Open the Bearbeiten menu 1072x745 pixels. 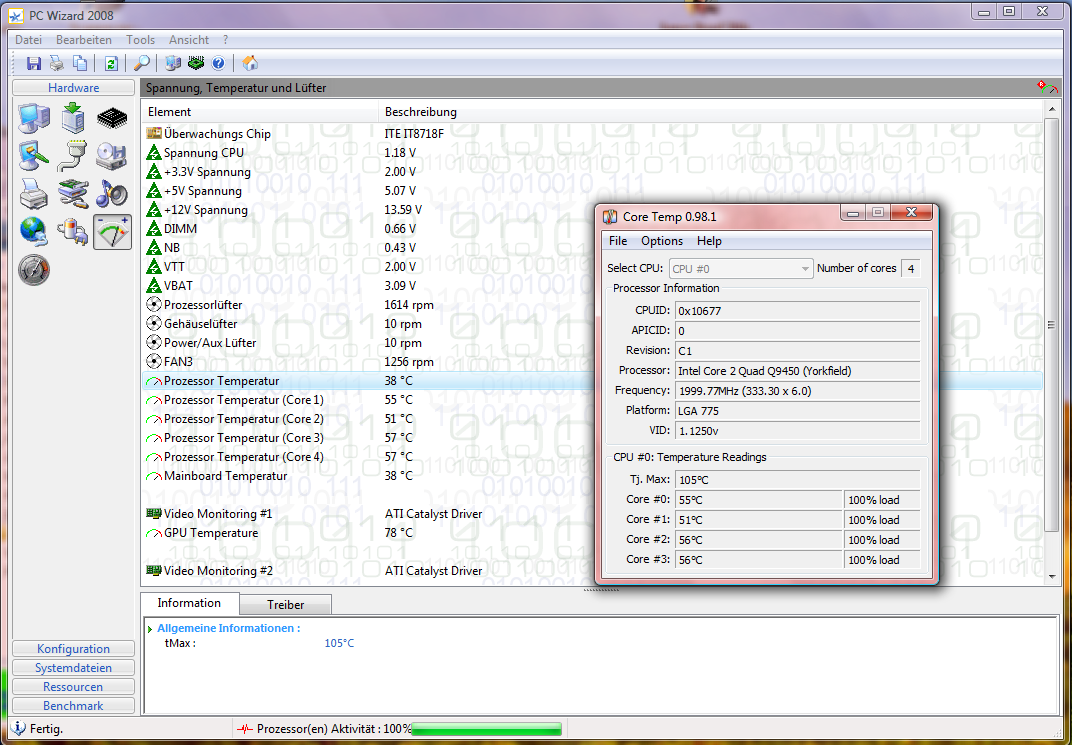(x=83, y=40)
